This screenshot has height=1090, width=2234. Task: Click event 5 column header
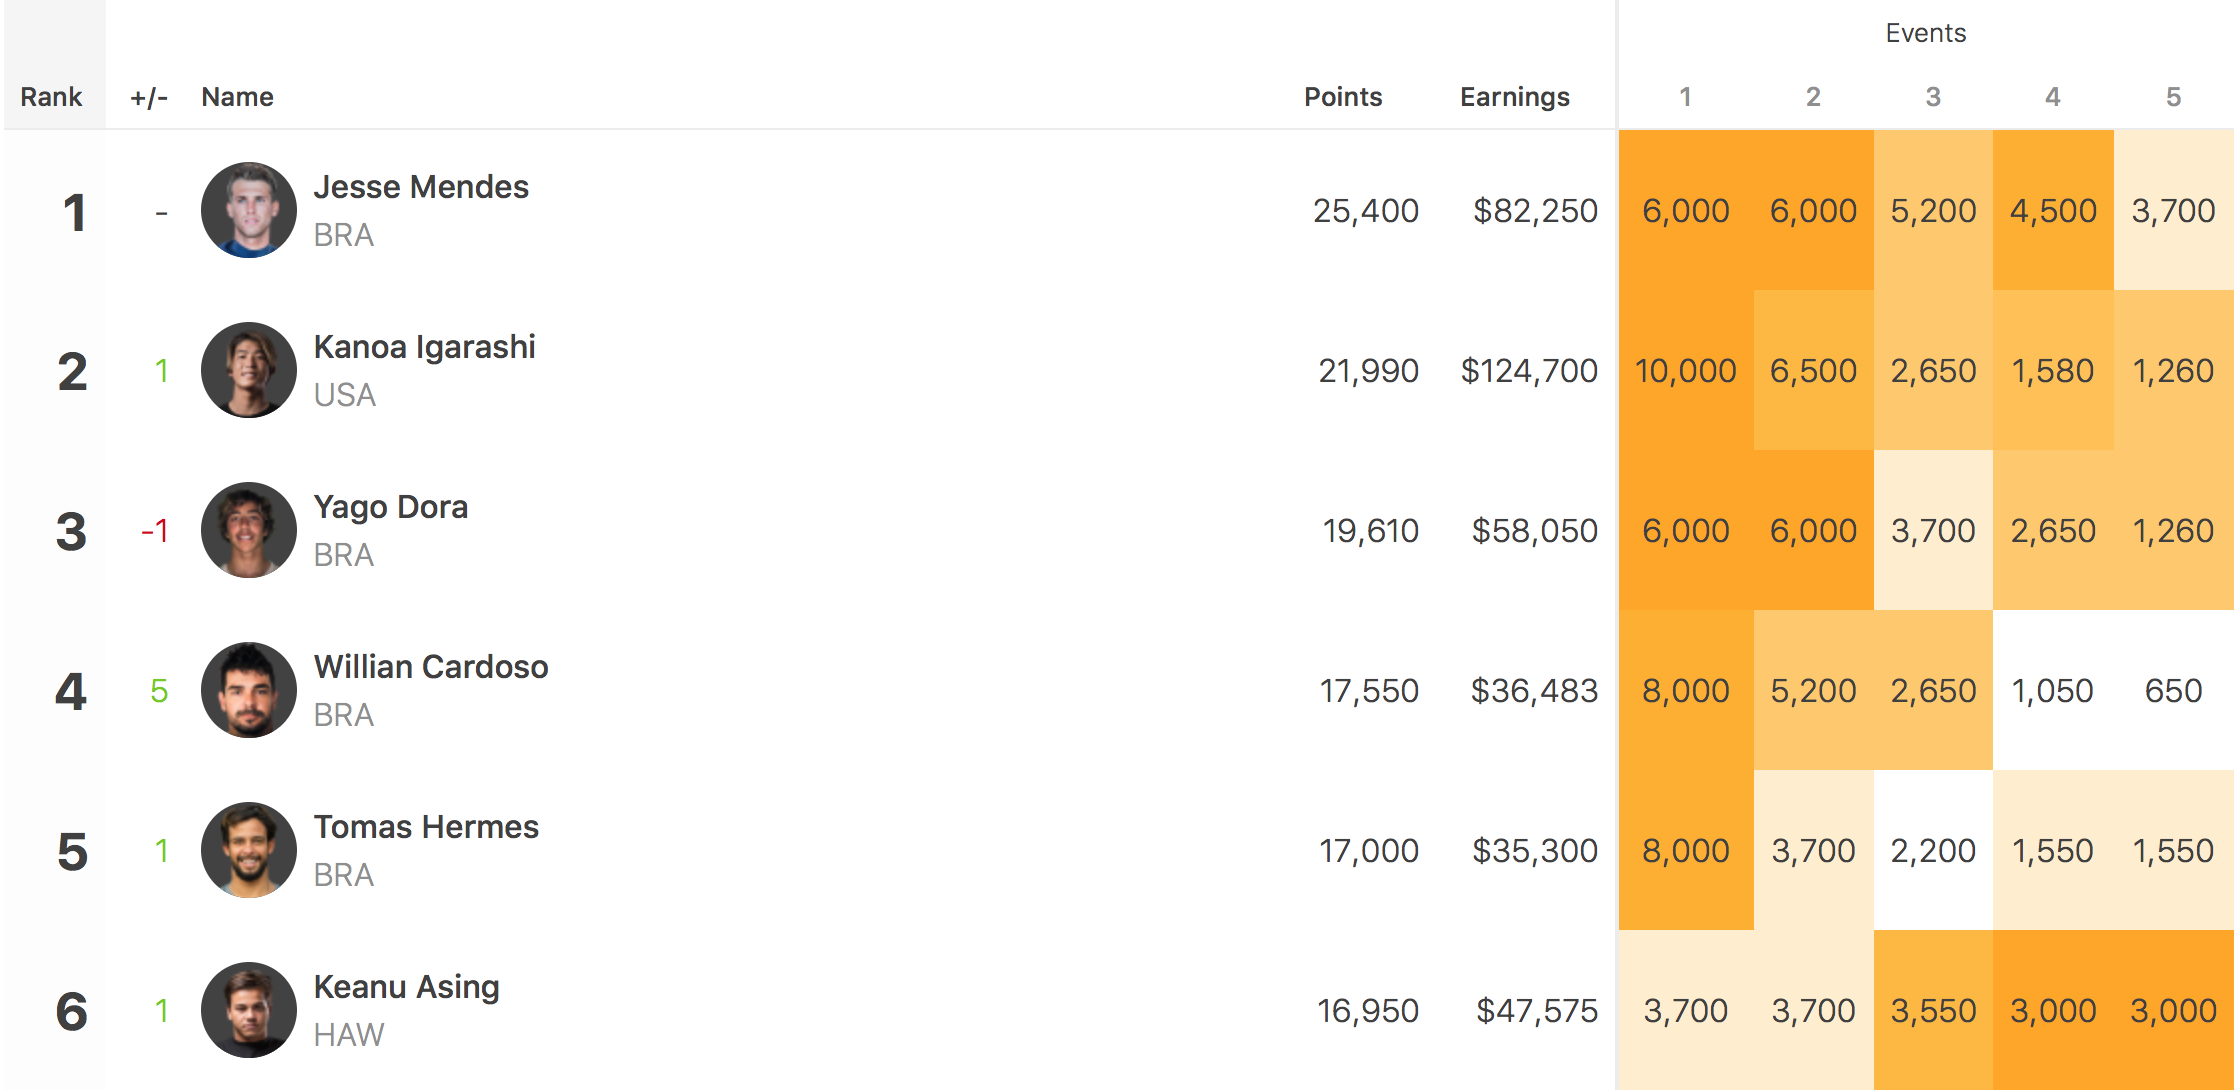point(2173,97)
